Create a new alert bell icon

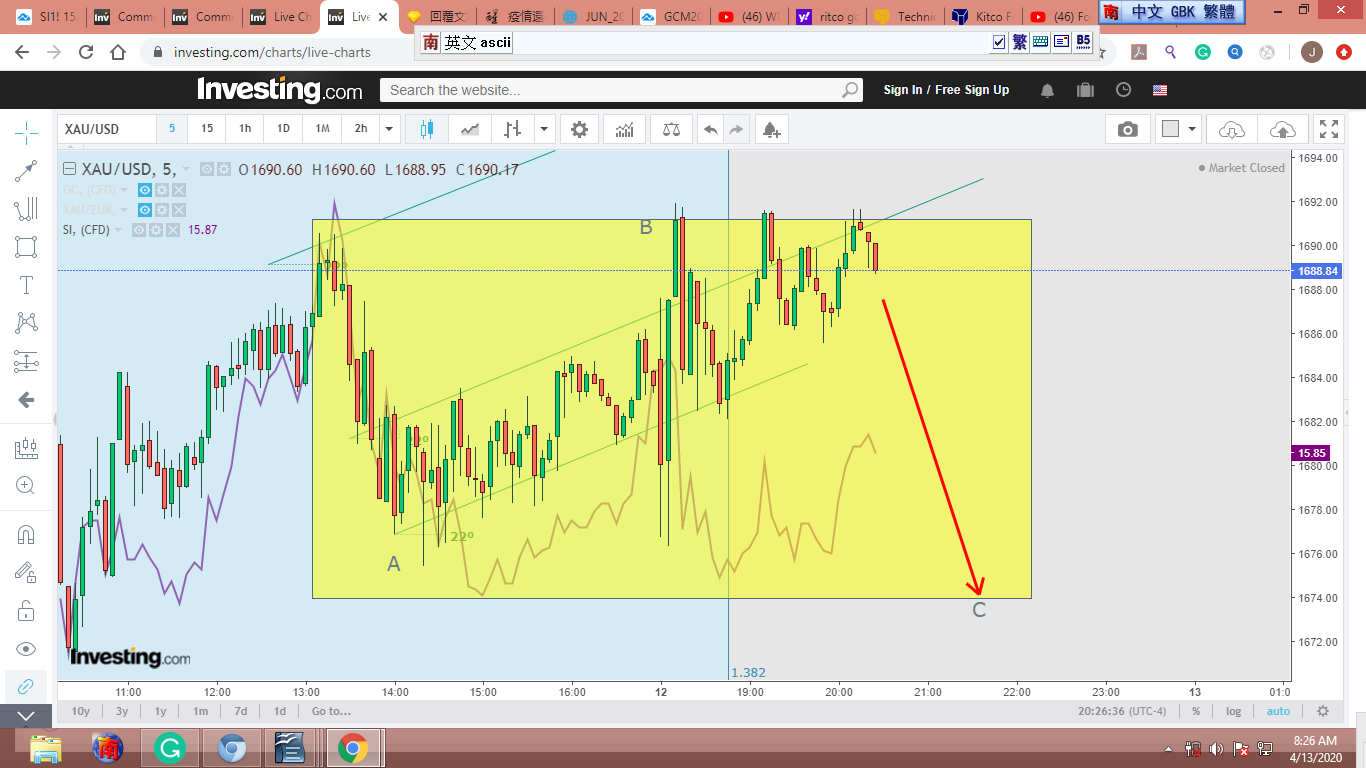[x=771, y=129]
